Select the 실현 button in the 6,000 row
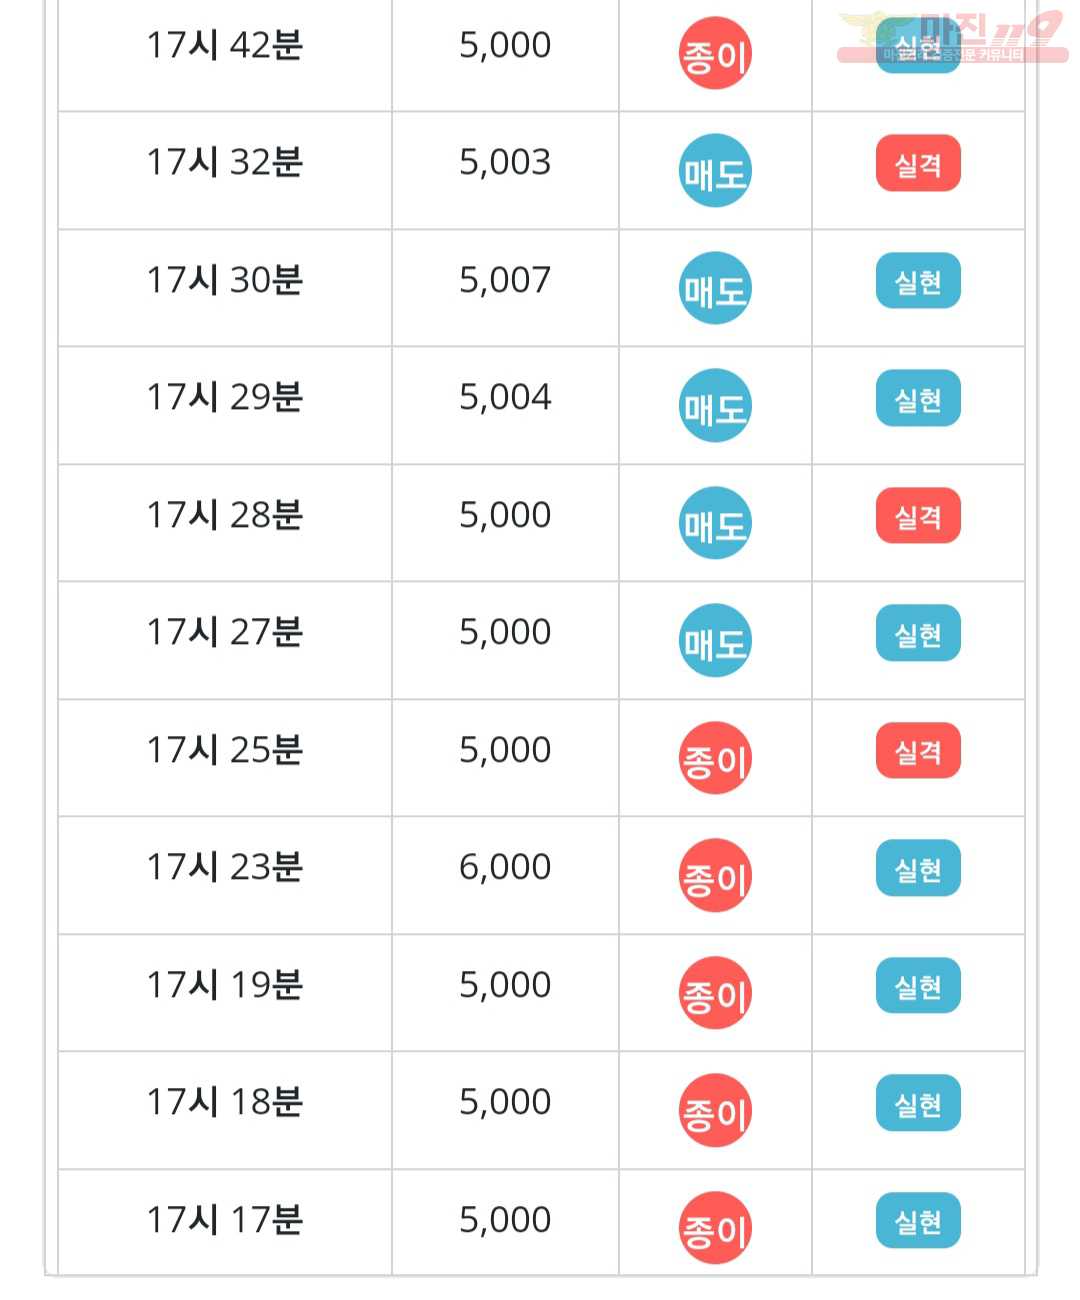The image size is (1080, 1300). (x=918, y=869)
